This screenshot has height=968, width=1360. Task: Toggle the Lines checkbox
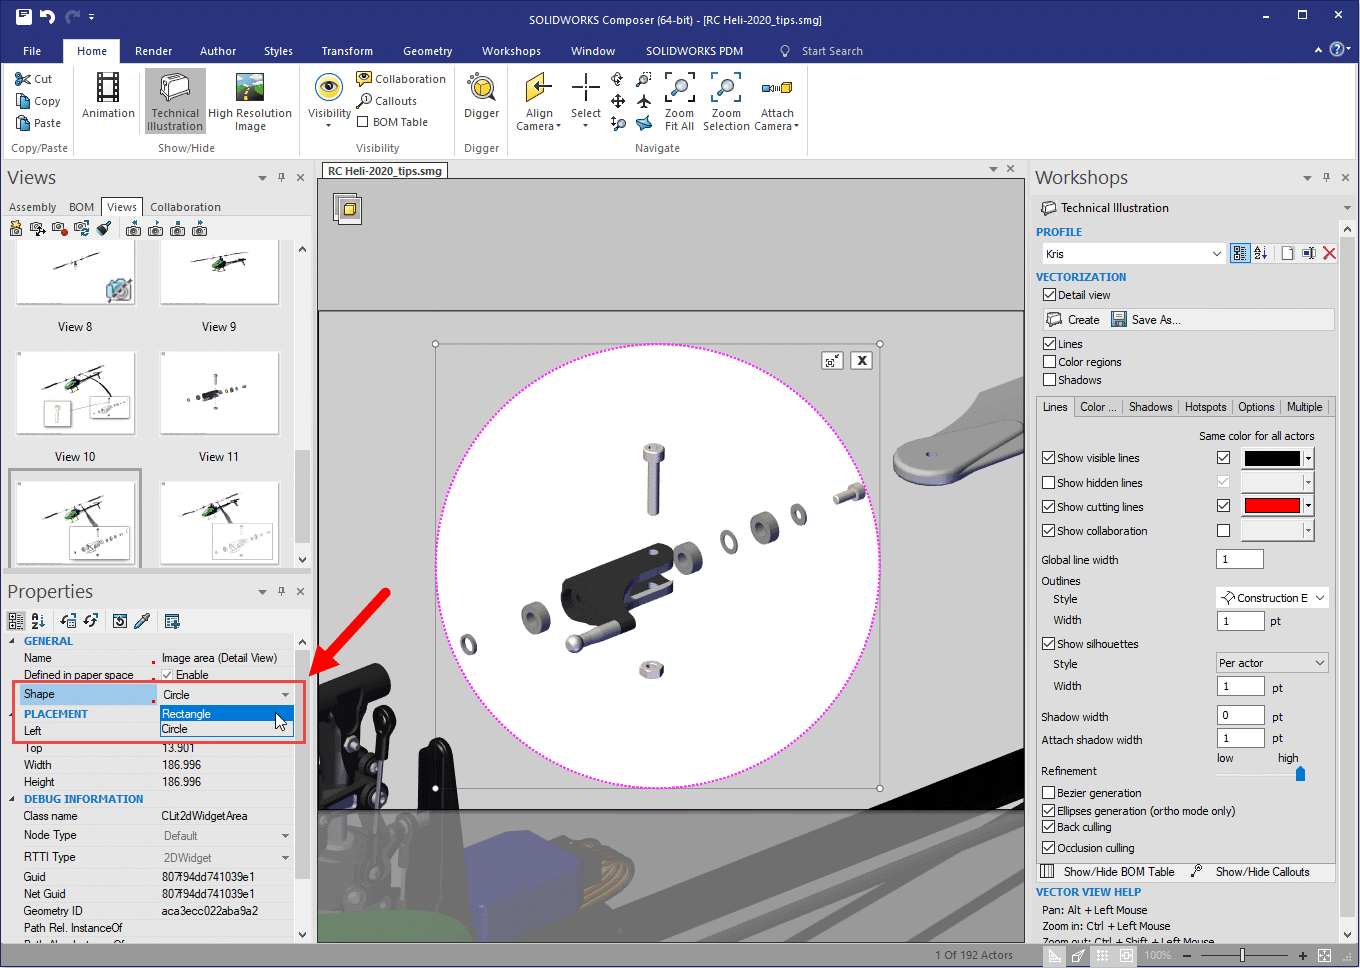(1049, 344)
